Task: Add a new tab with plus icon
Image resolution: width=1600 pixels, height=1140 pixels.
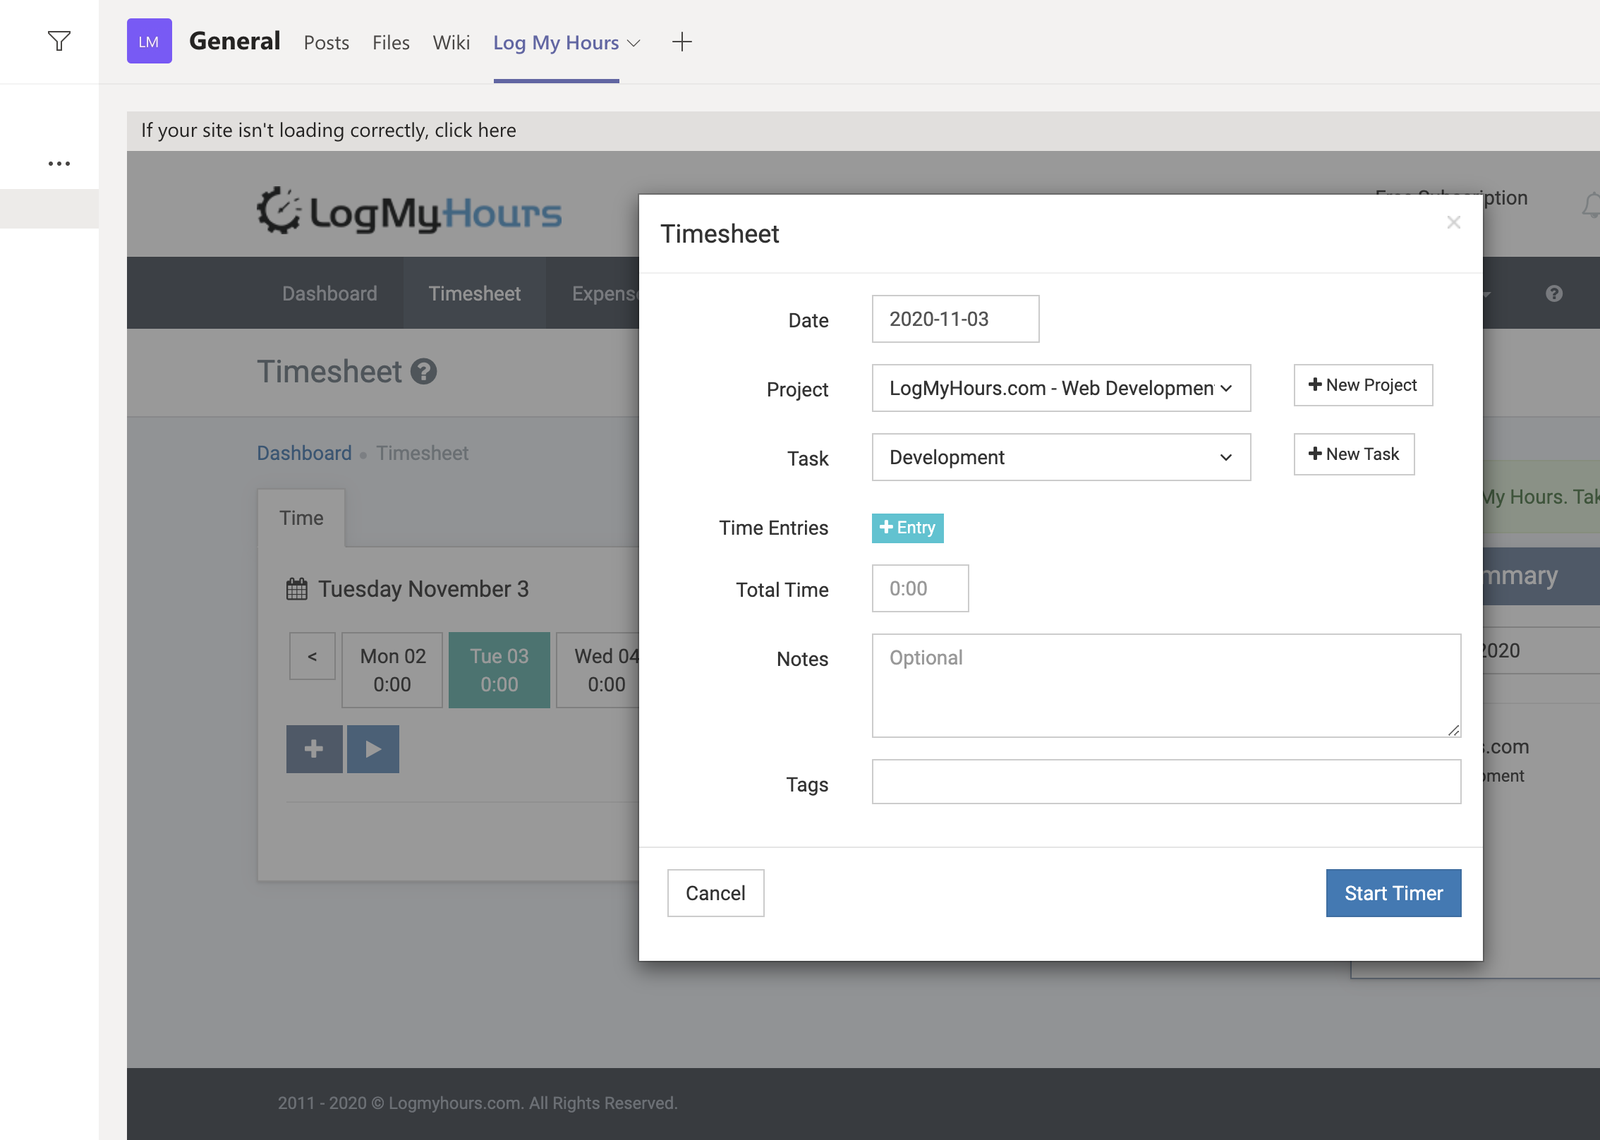Action: click(682, 42)
